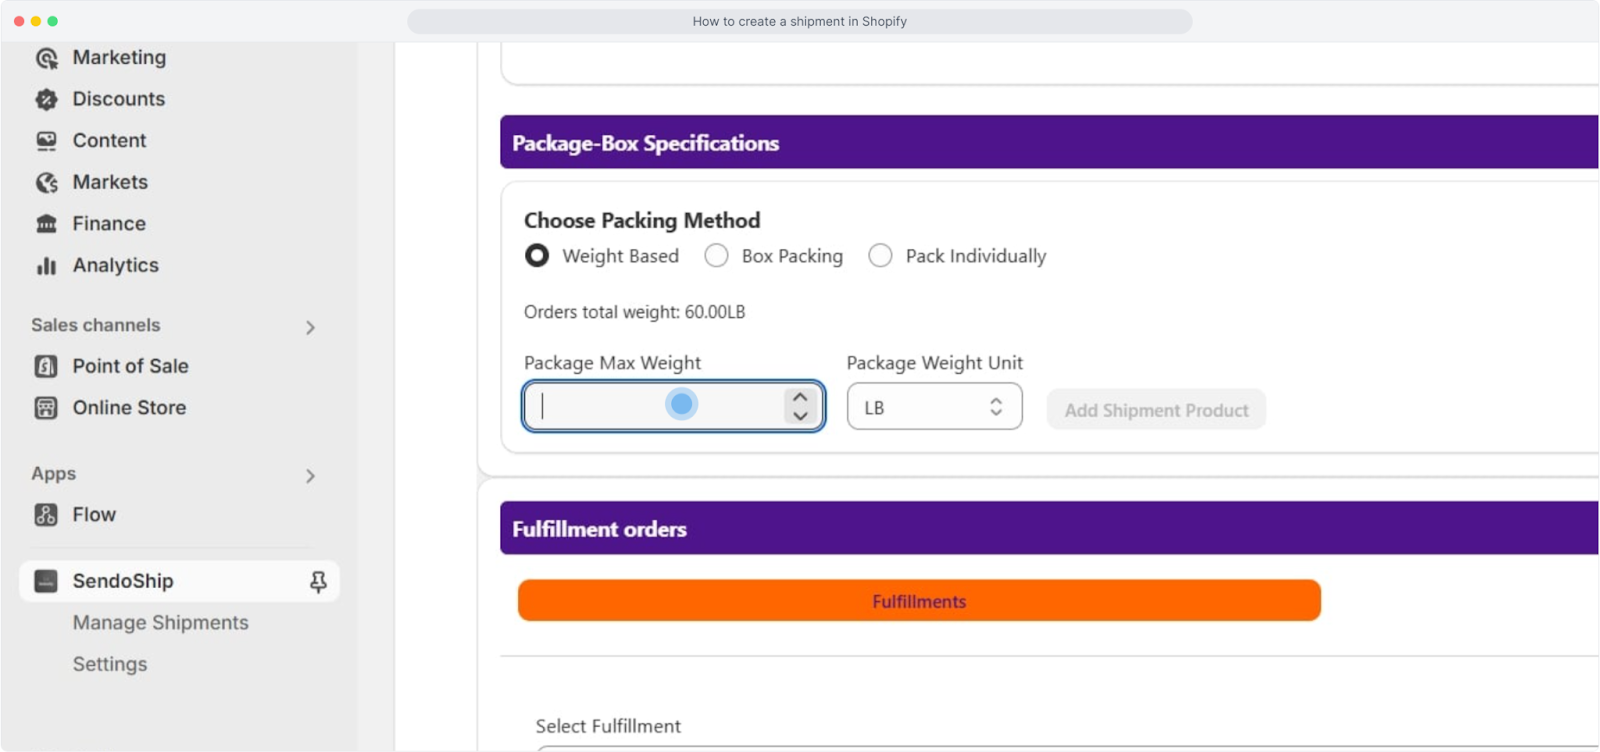Click the Marketing megaphone icon
Image resolution: width=1600 pixels, height=752 pixels.
46,58
